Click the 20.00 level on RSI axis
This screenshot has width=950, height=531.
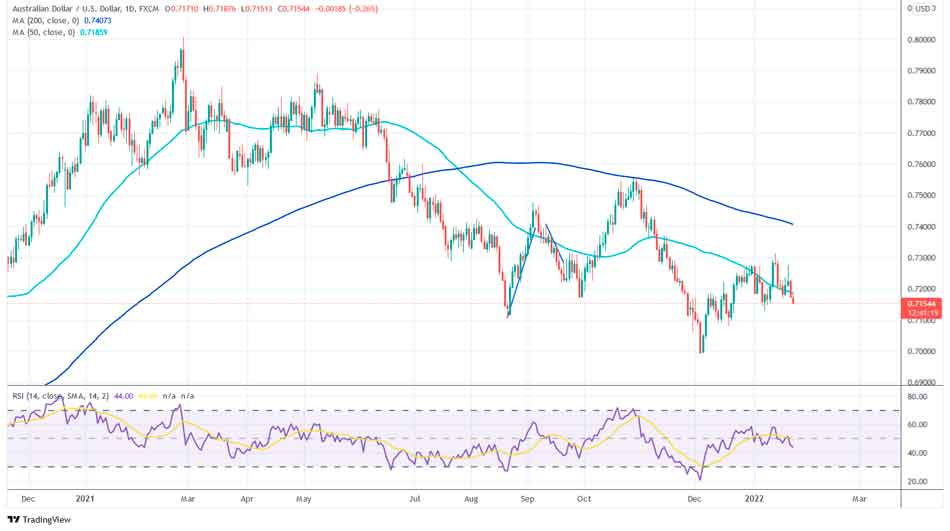click(918, 481)
